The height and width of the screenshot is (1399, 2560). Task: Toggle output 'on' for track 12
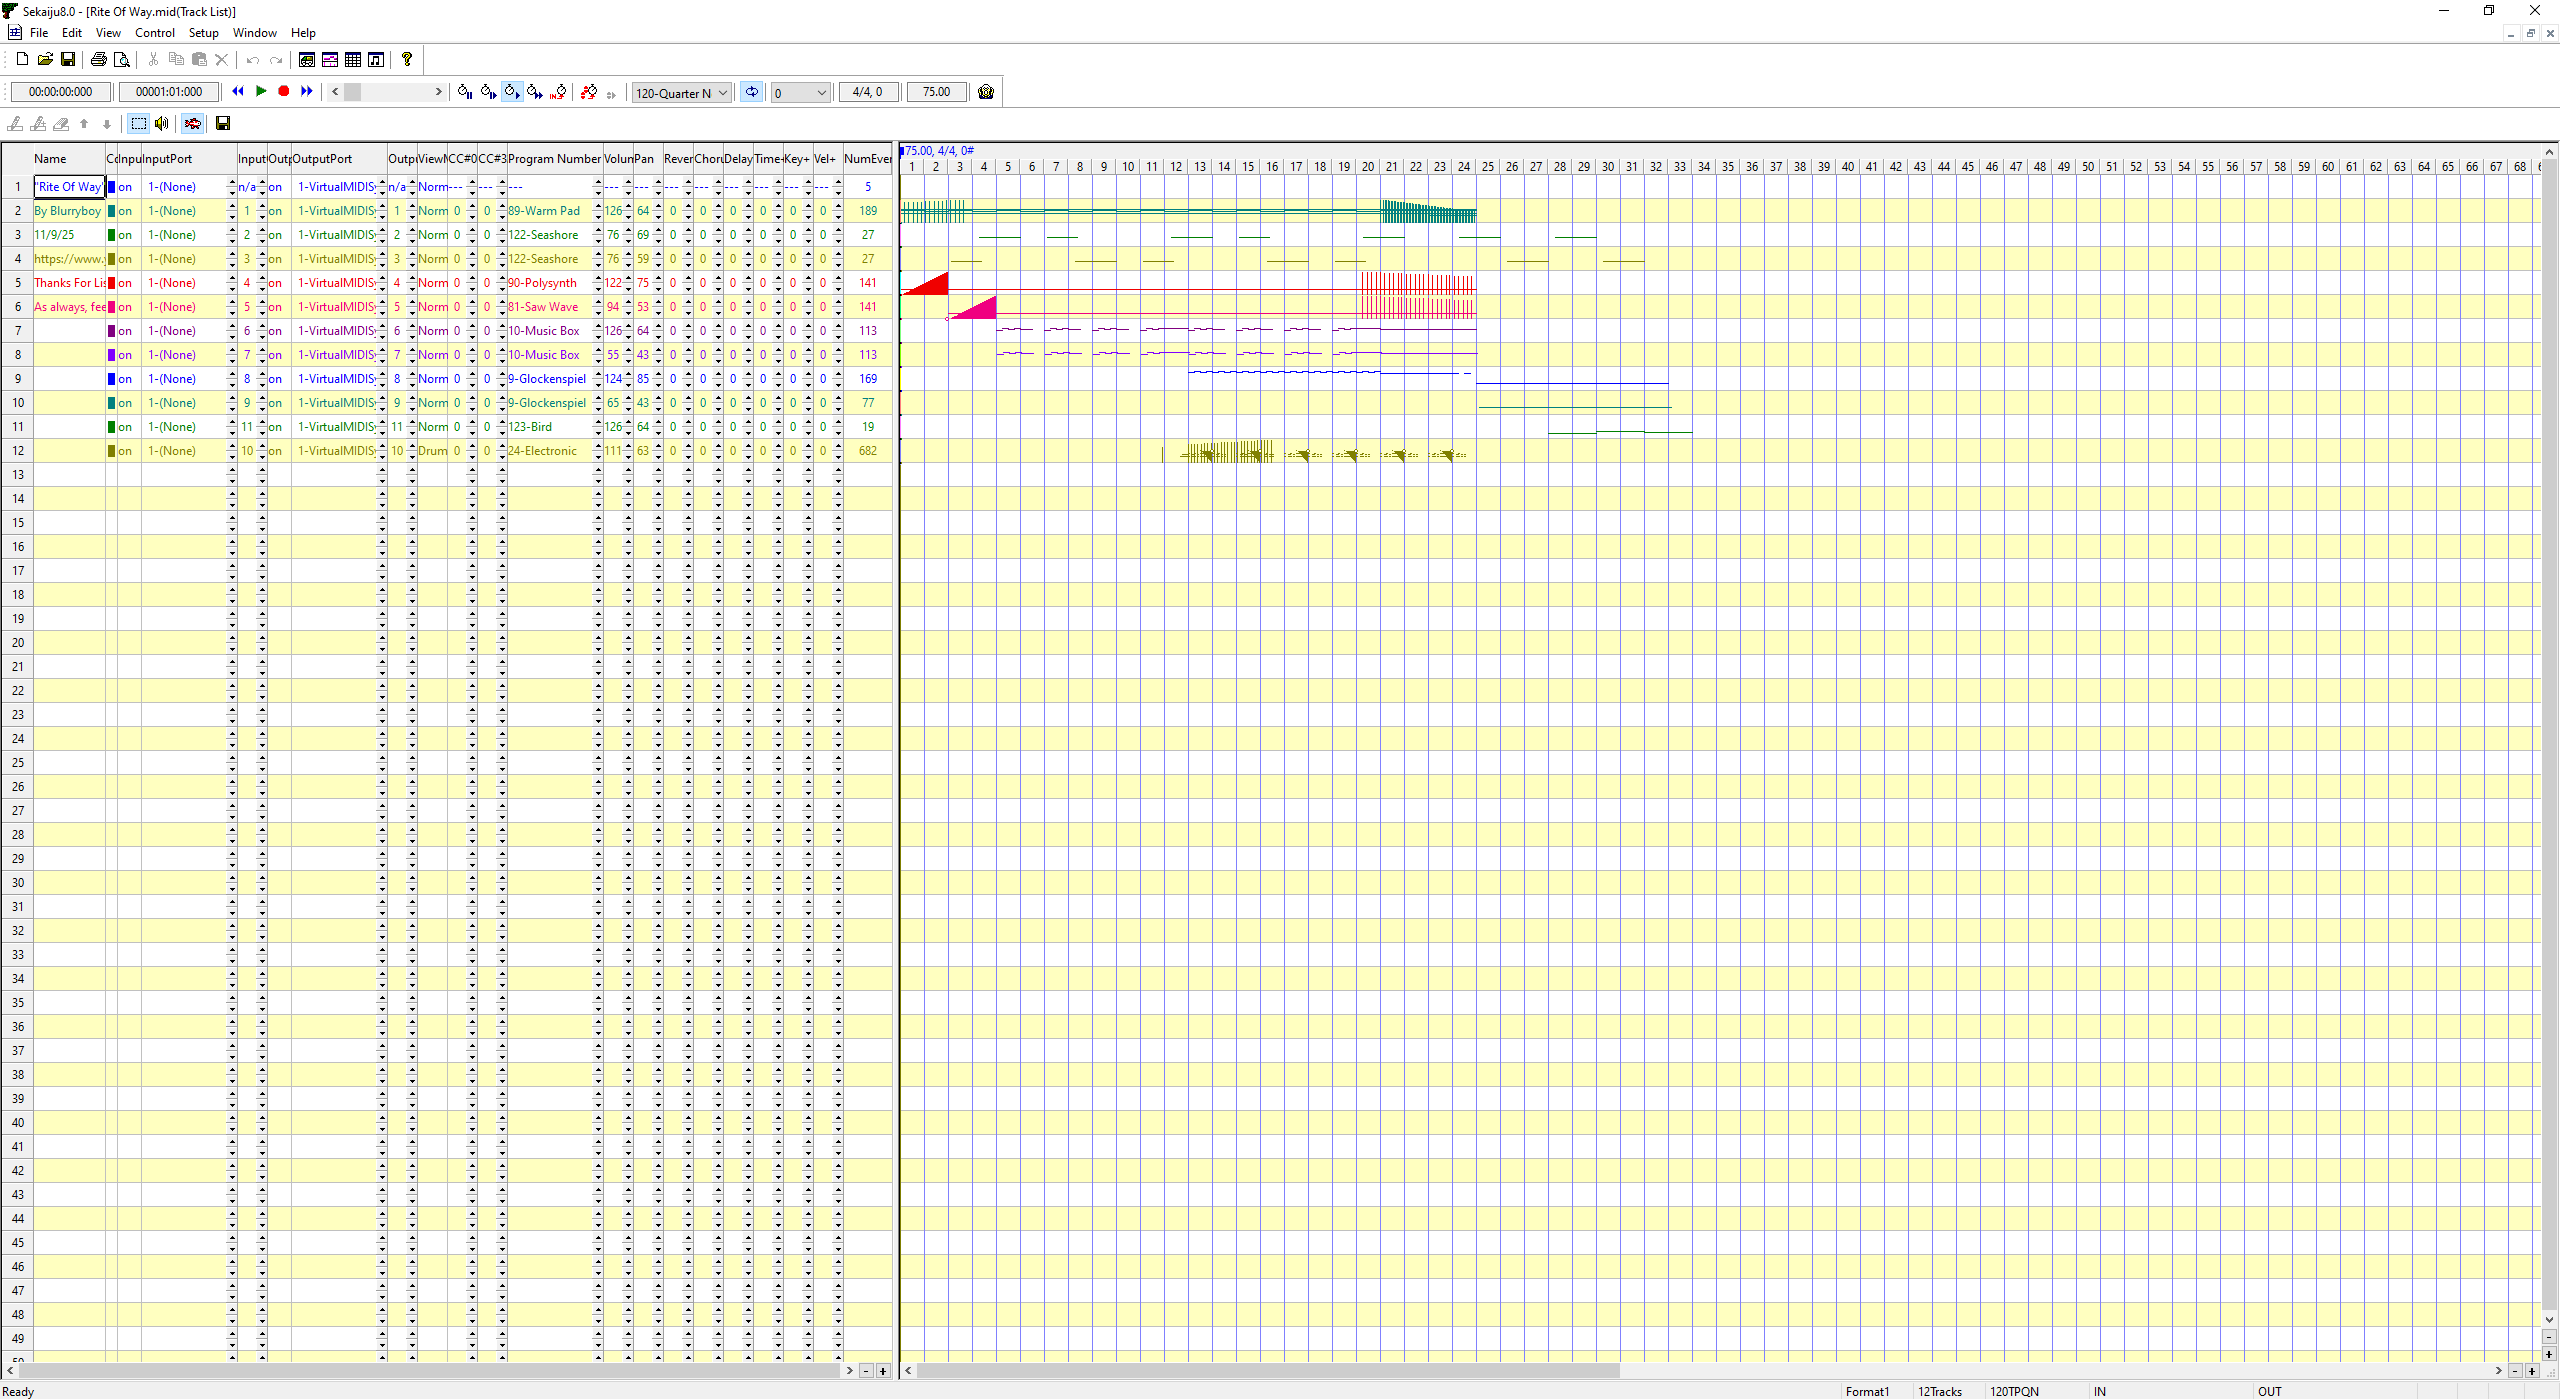coord(275,451)
